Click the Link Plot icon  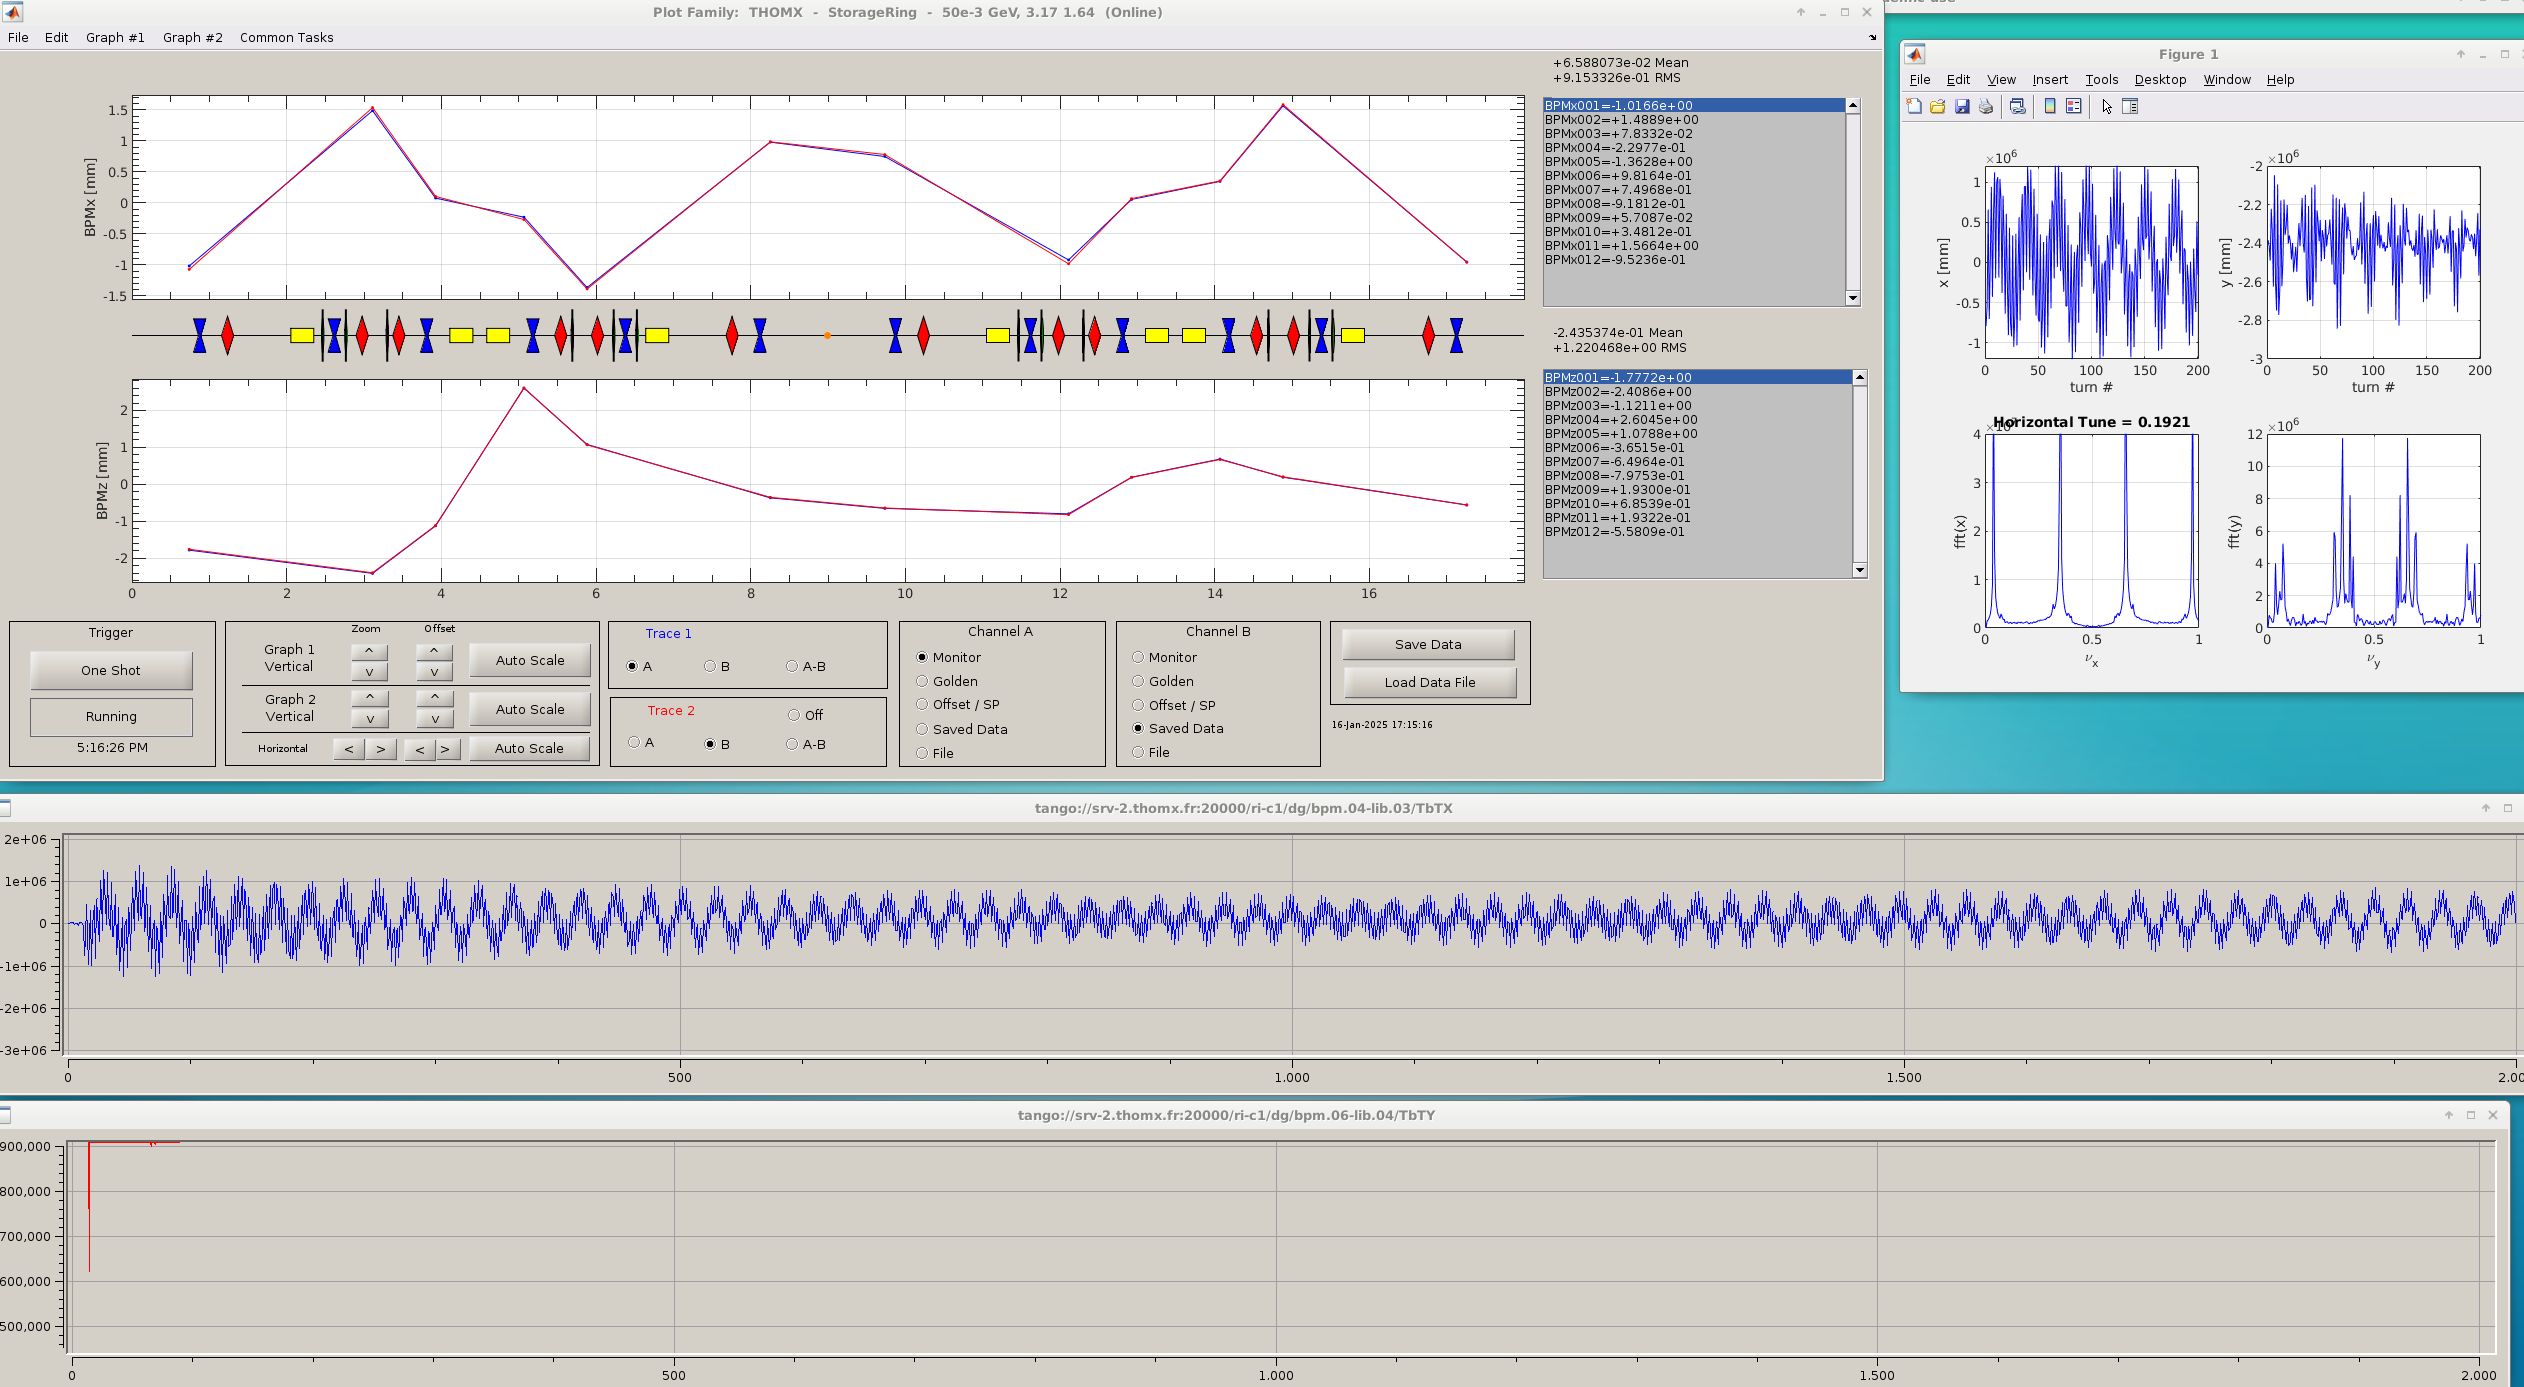point(2018,107)
